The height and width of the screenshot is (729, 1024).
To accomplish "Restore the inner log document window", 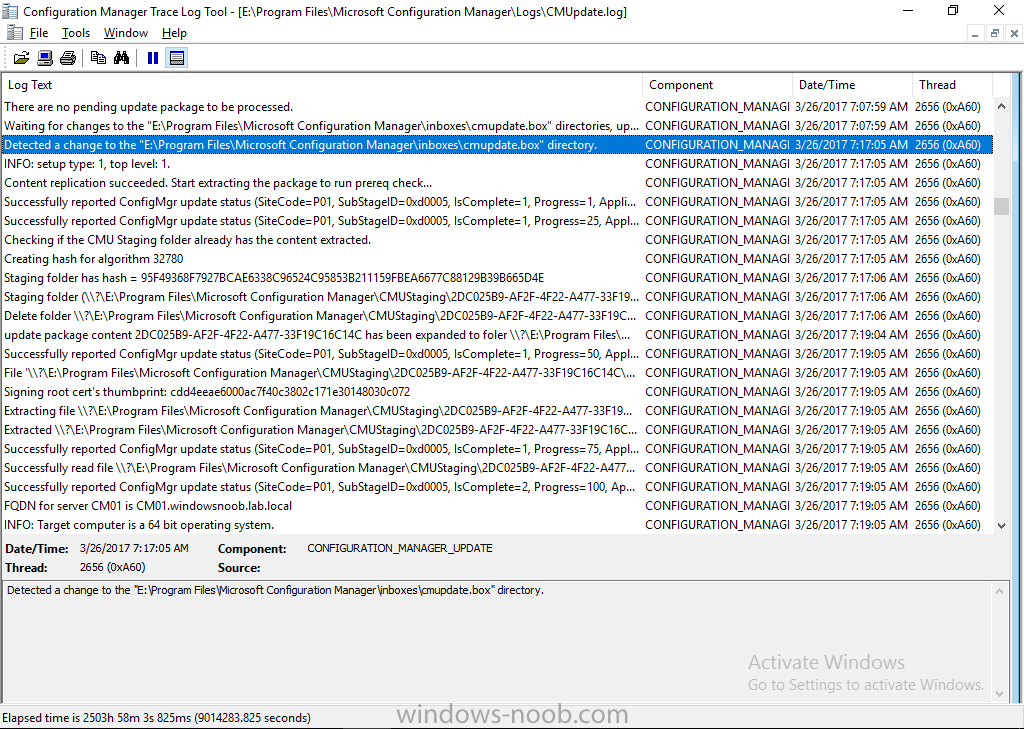I will point(995,33).
